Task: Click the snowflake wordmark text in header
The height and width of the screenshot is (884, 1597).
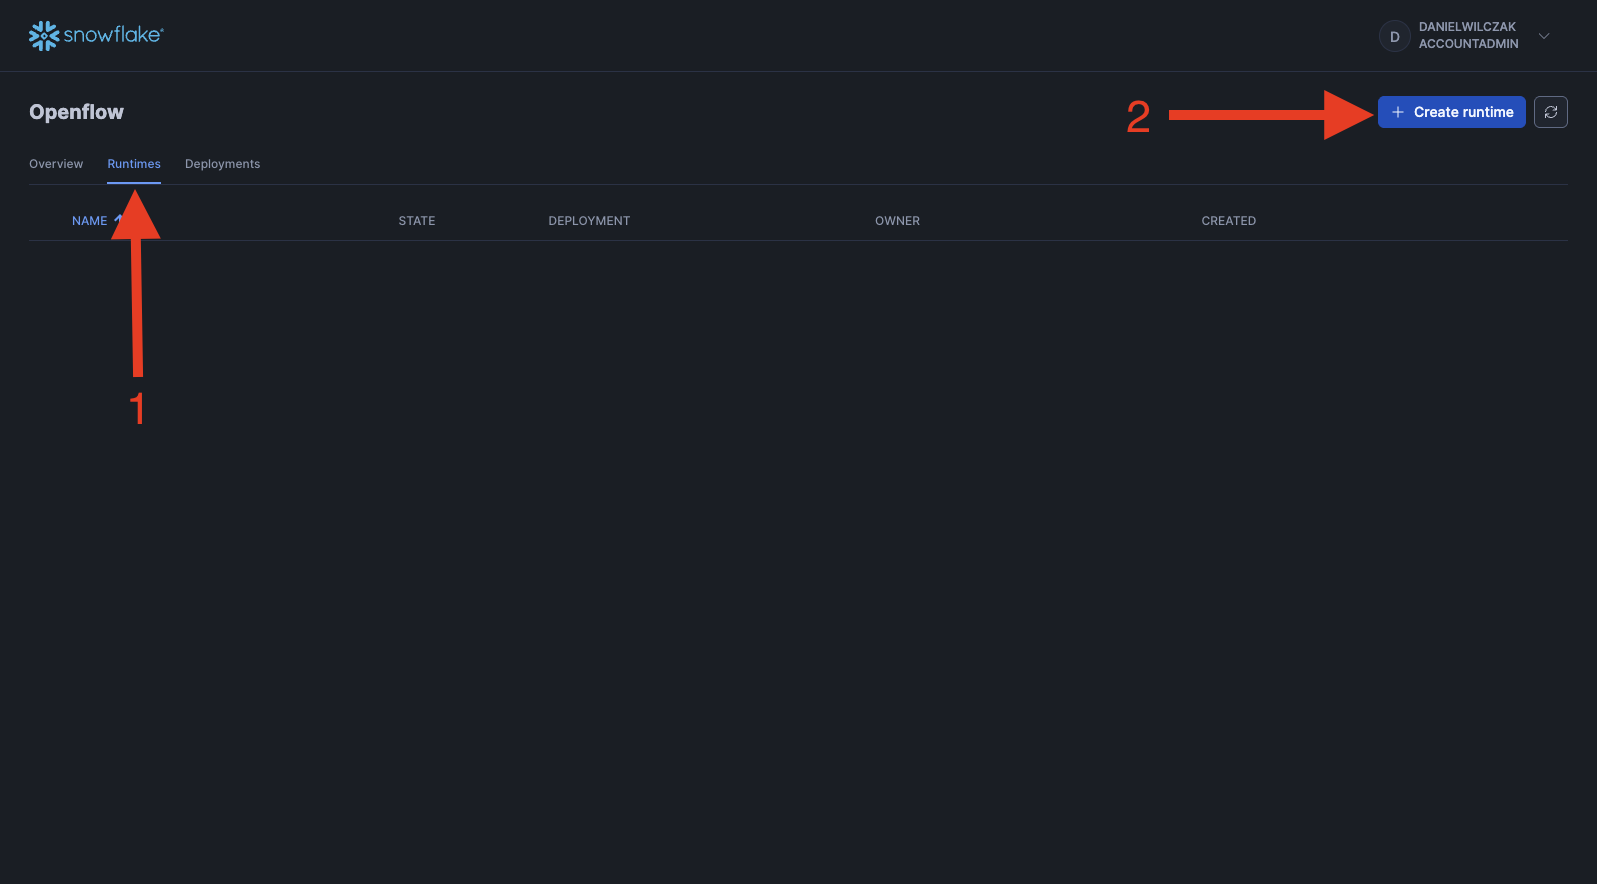Action: click(x=112, y=35)
